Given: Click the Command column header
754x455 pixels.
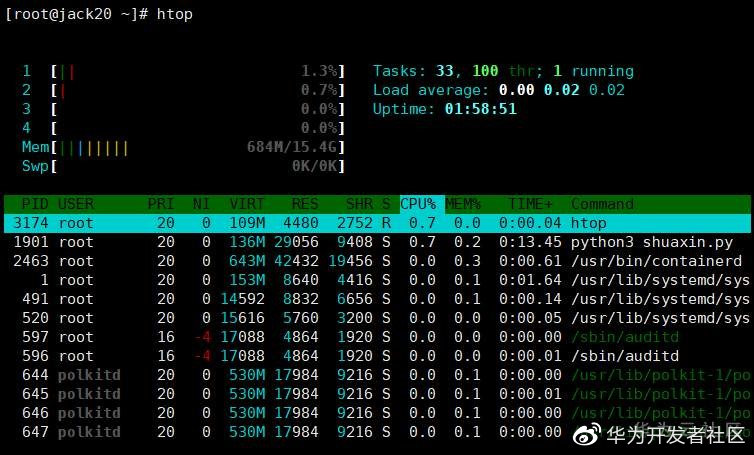Looking at the screenshot, I should point(604,204).
